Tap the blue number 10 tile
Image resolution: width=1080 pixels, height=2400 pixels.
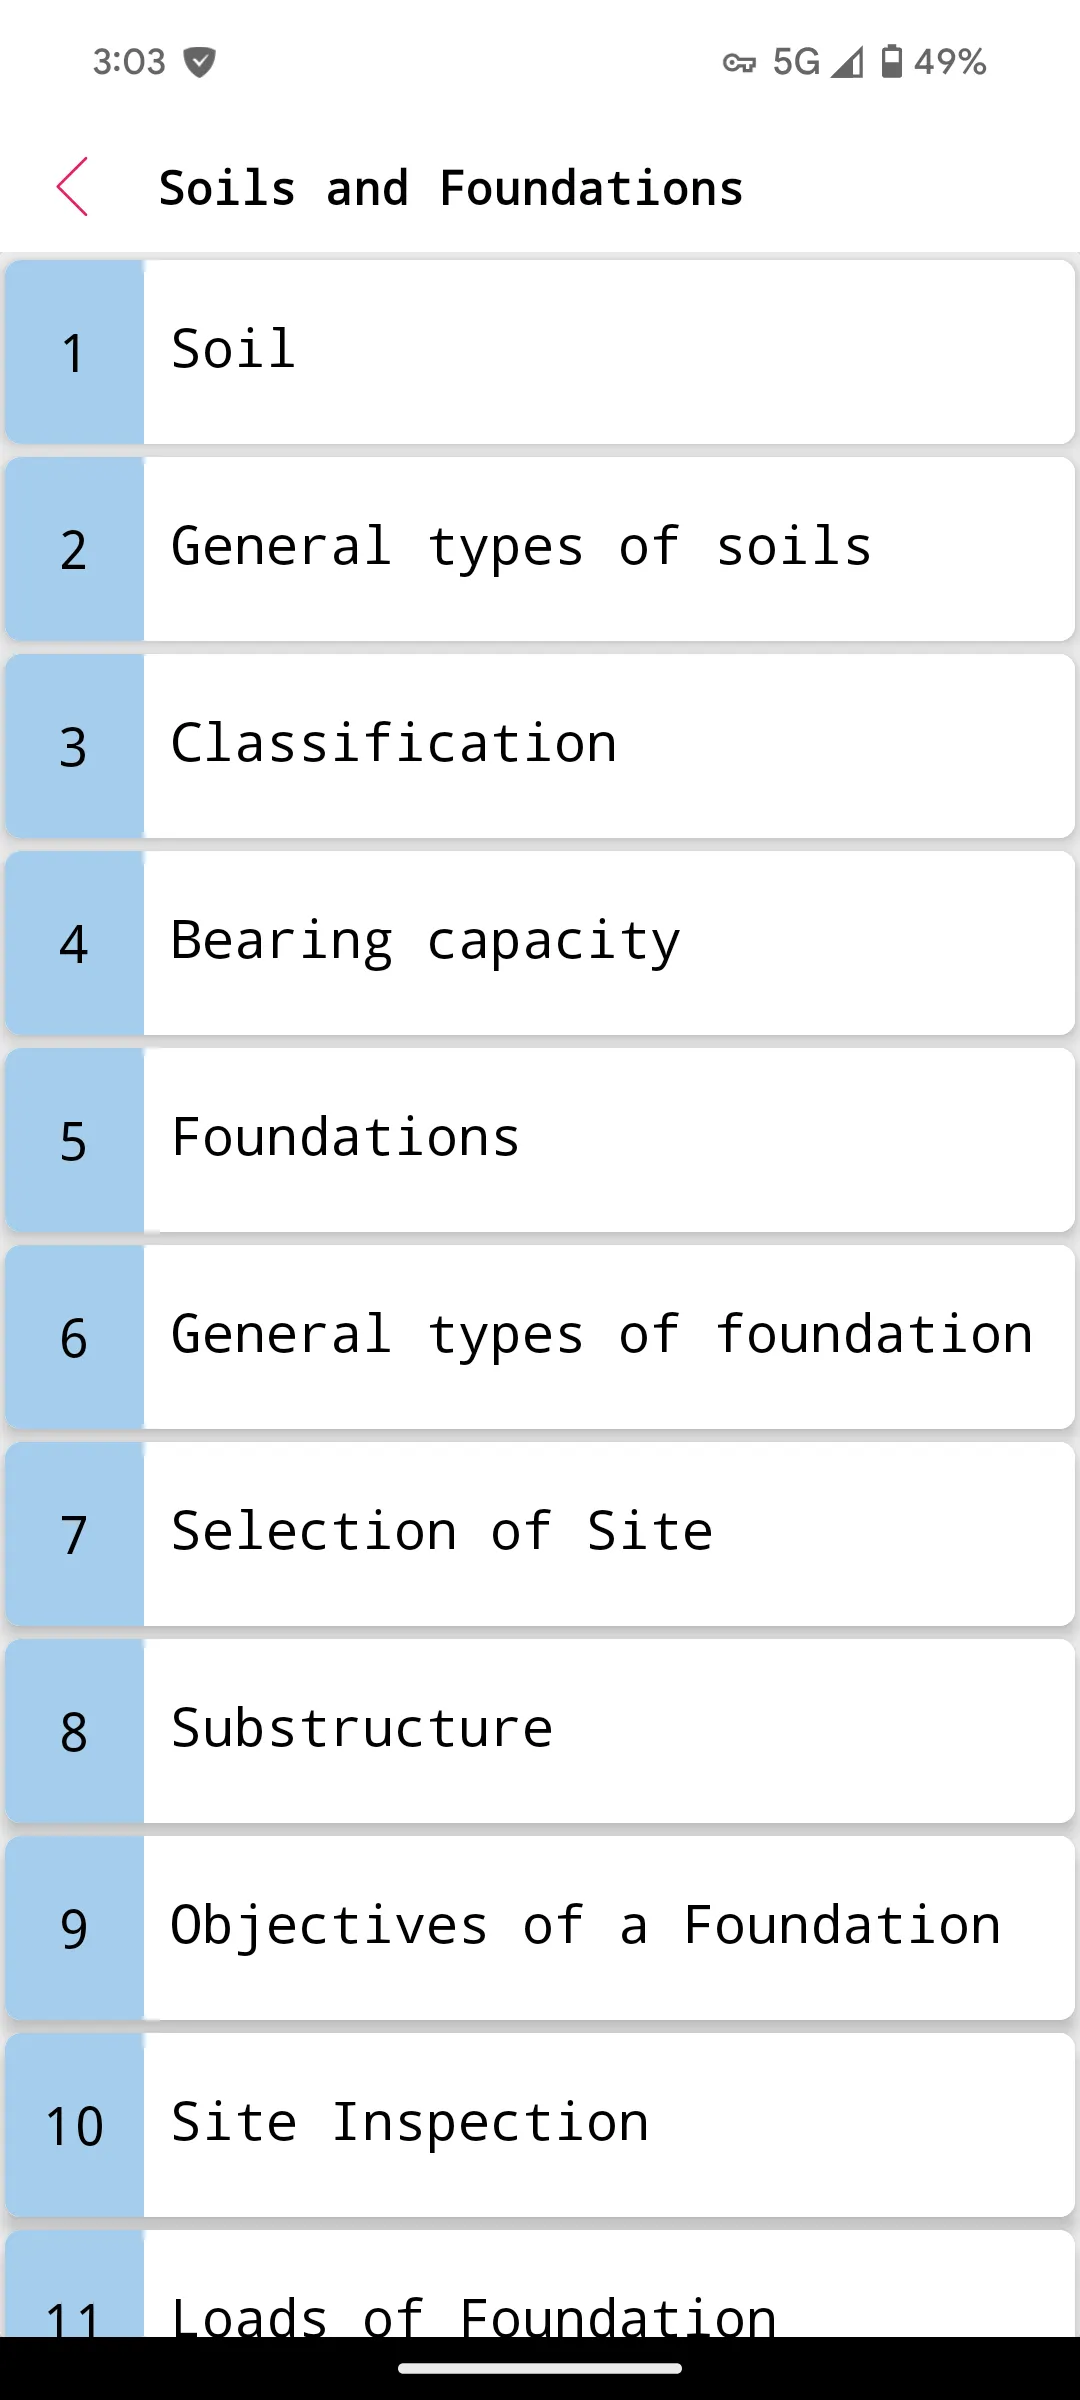(x=75, y=2125)
